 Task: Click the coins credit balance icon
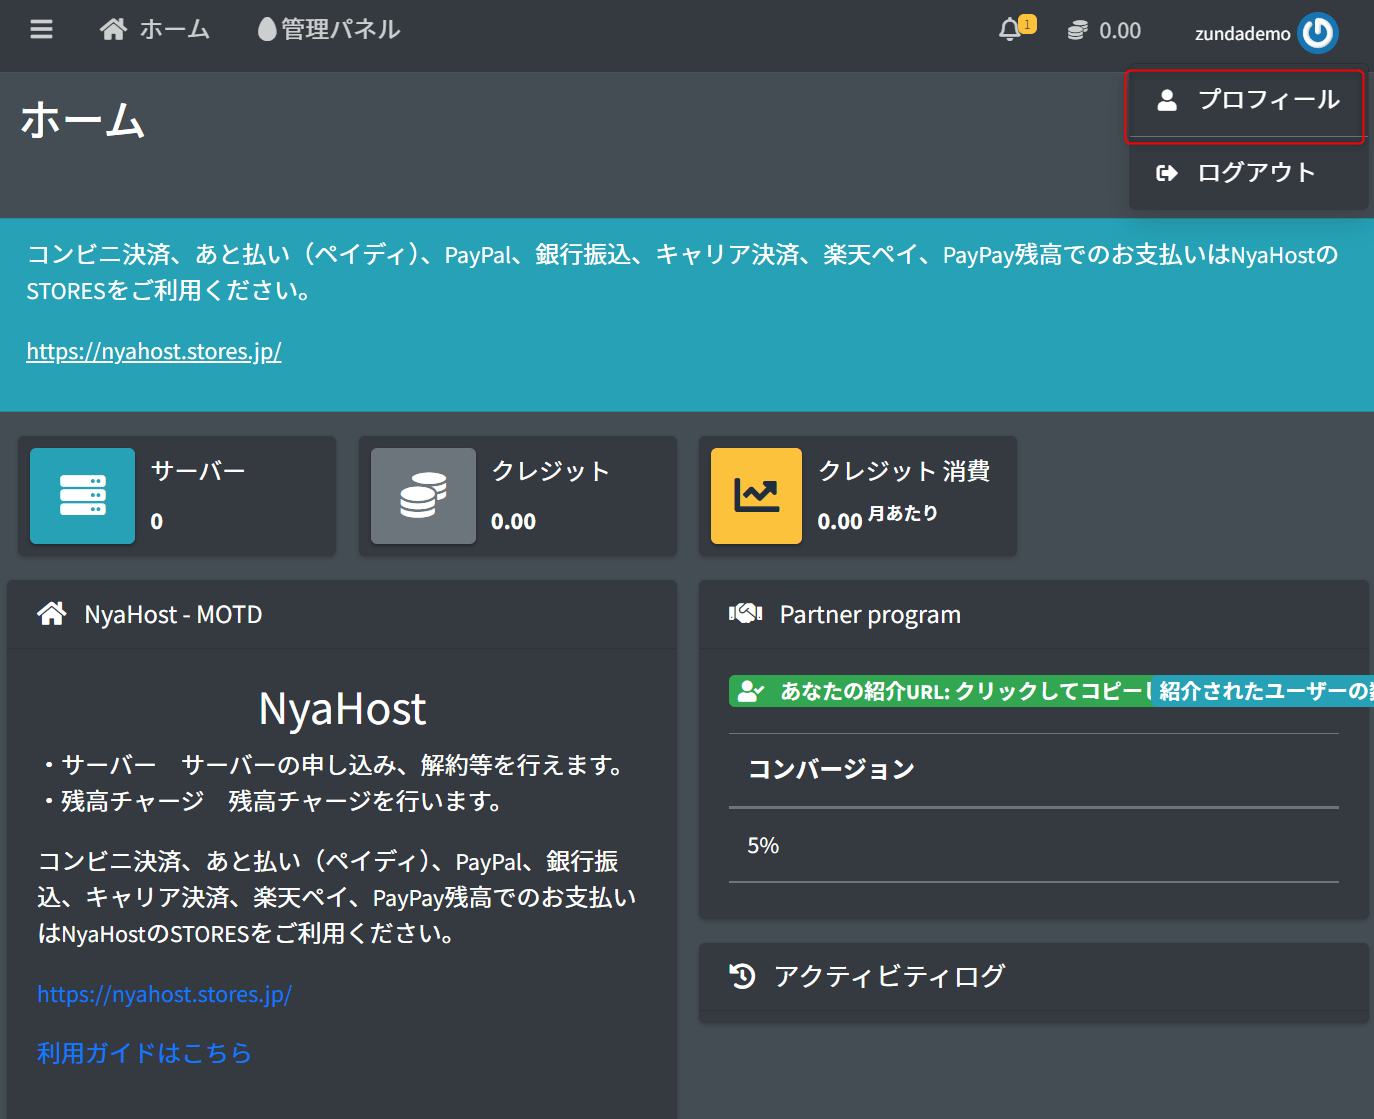coord(1077,31)
